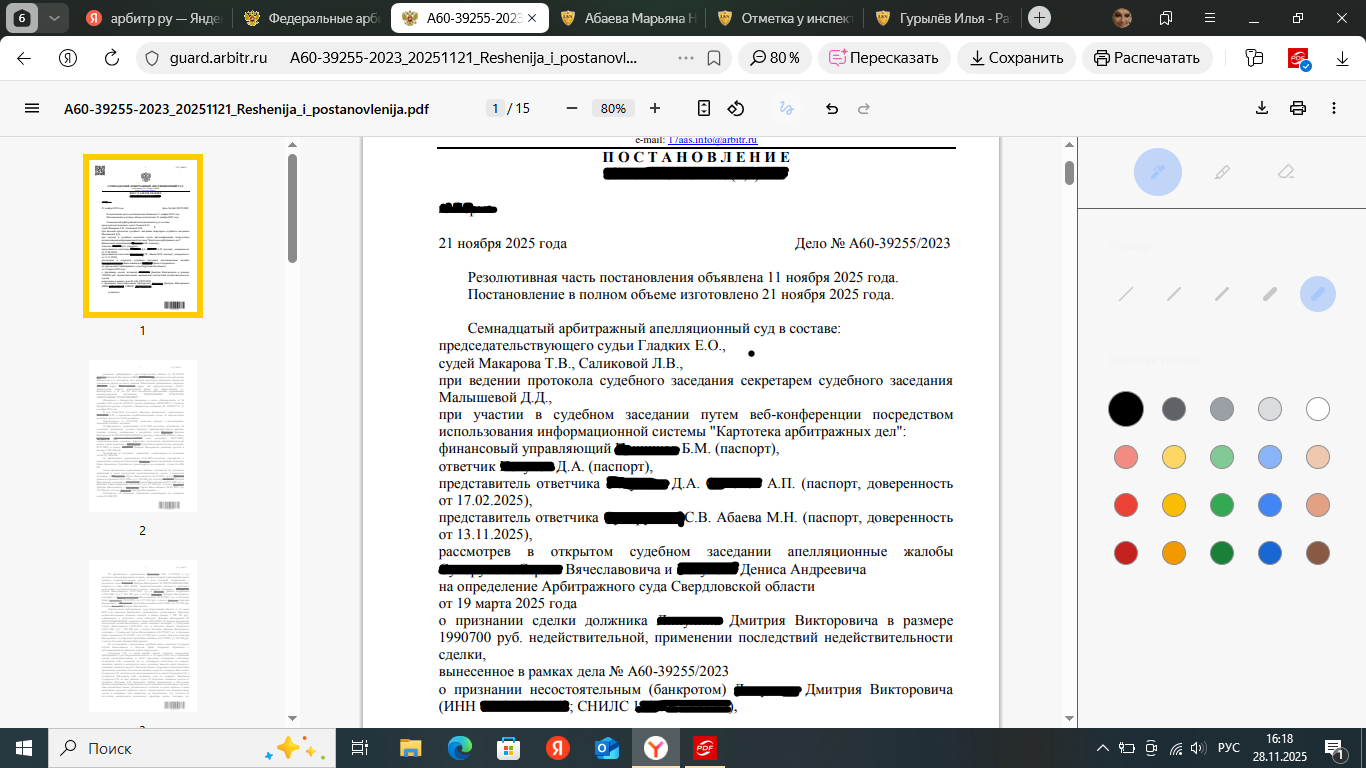Screen dimensions: 1366x768
Task: Select the Pen annotation tool
Action: pyautogui.click(x=1158, y=172)
